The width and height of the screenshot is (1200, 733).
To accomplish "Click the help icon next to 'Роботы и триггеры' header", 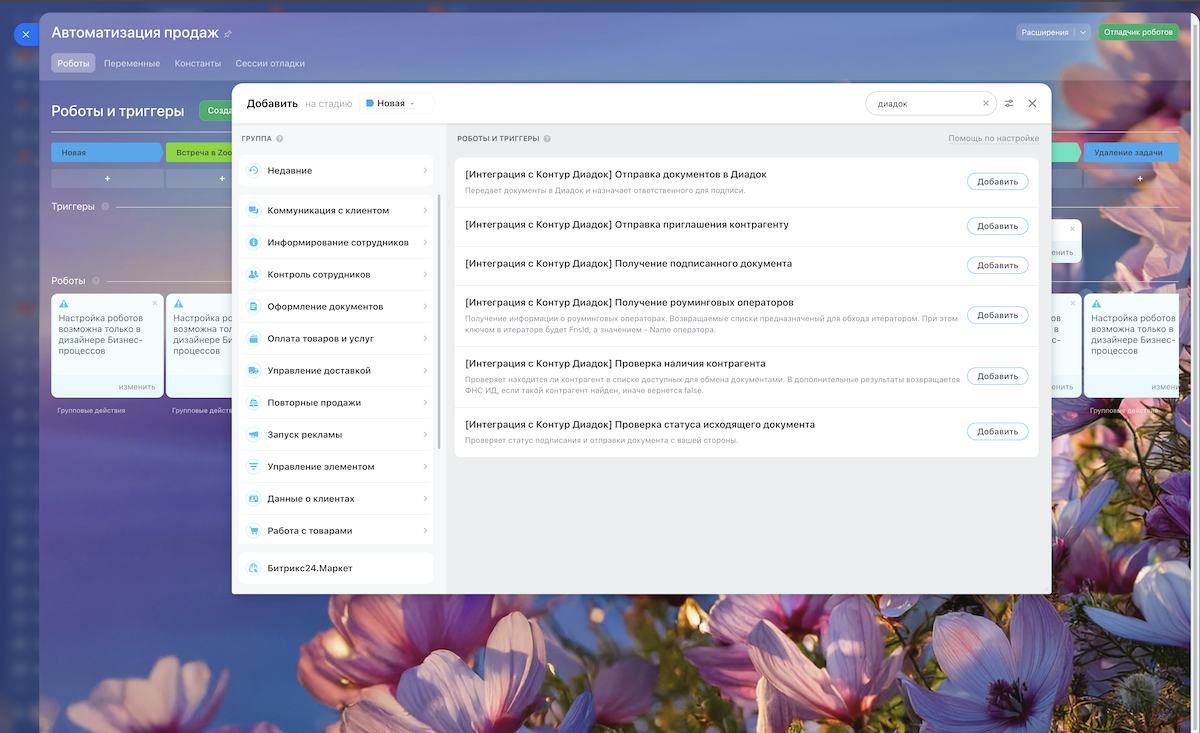I will click(547, 139).
